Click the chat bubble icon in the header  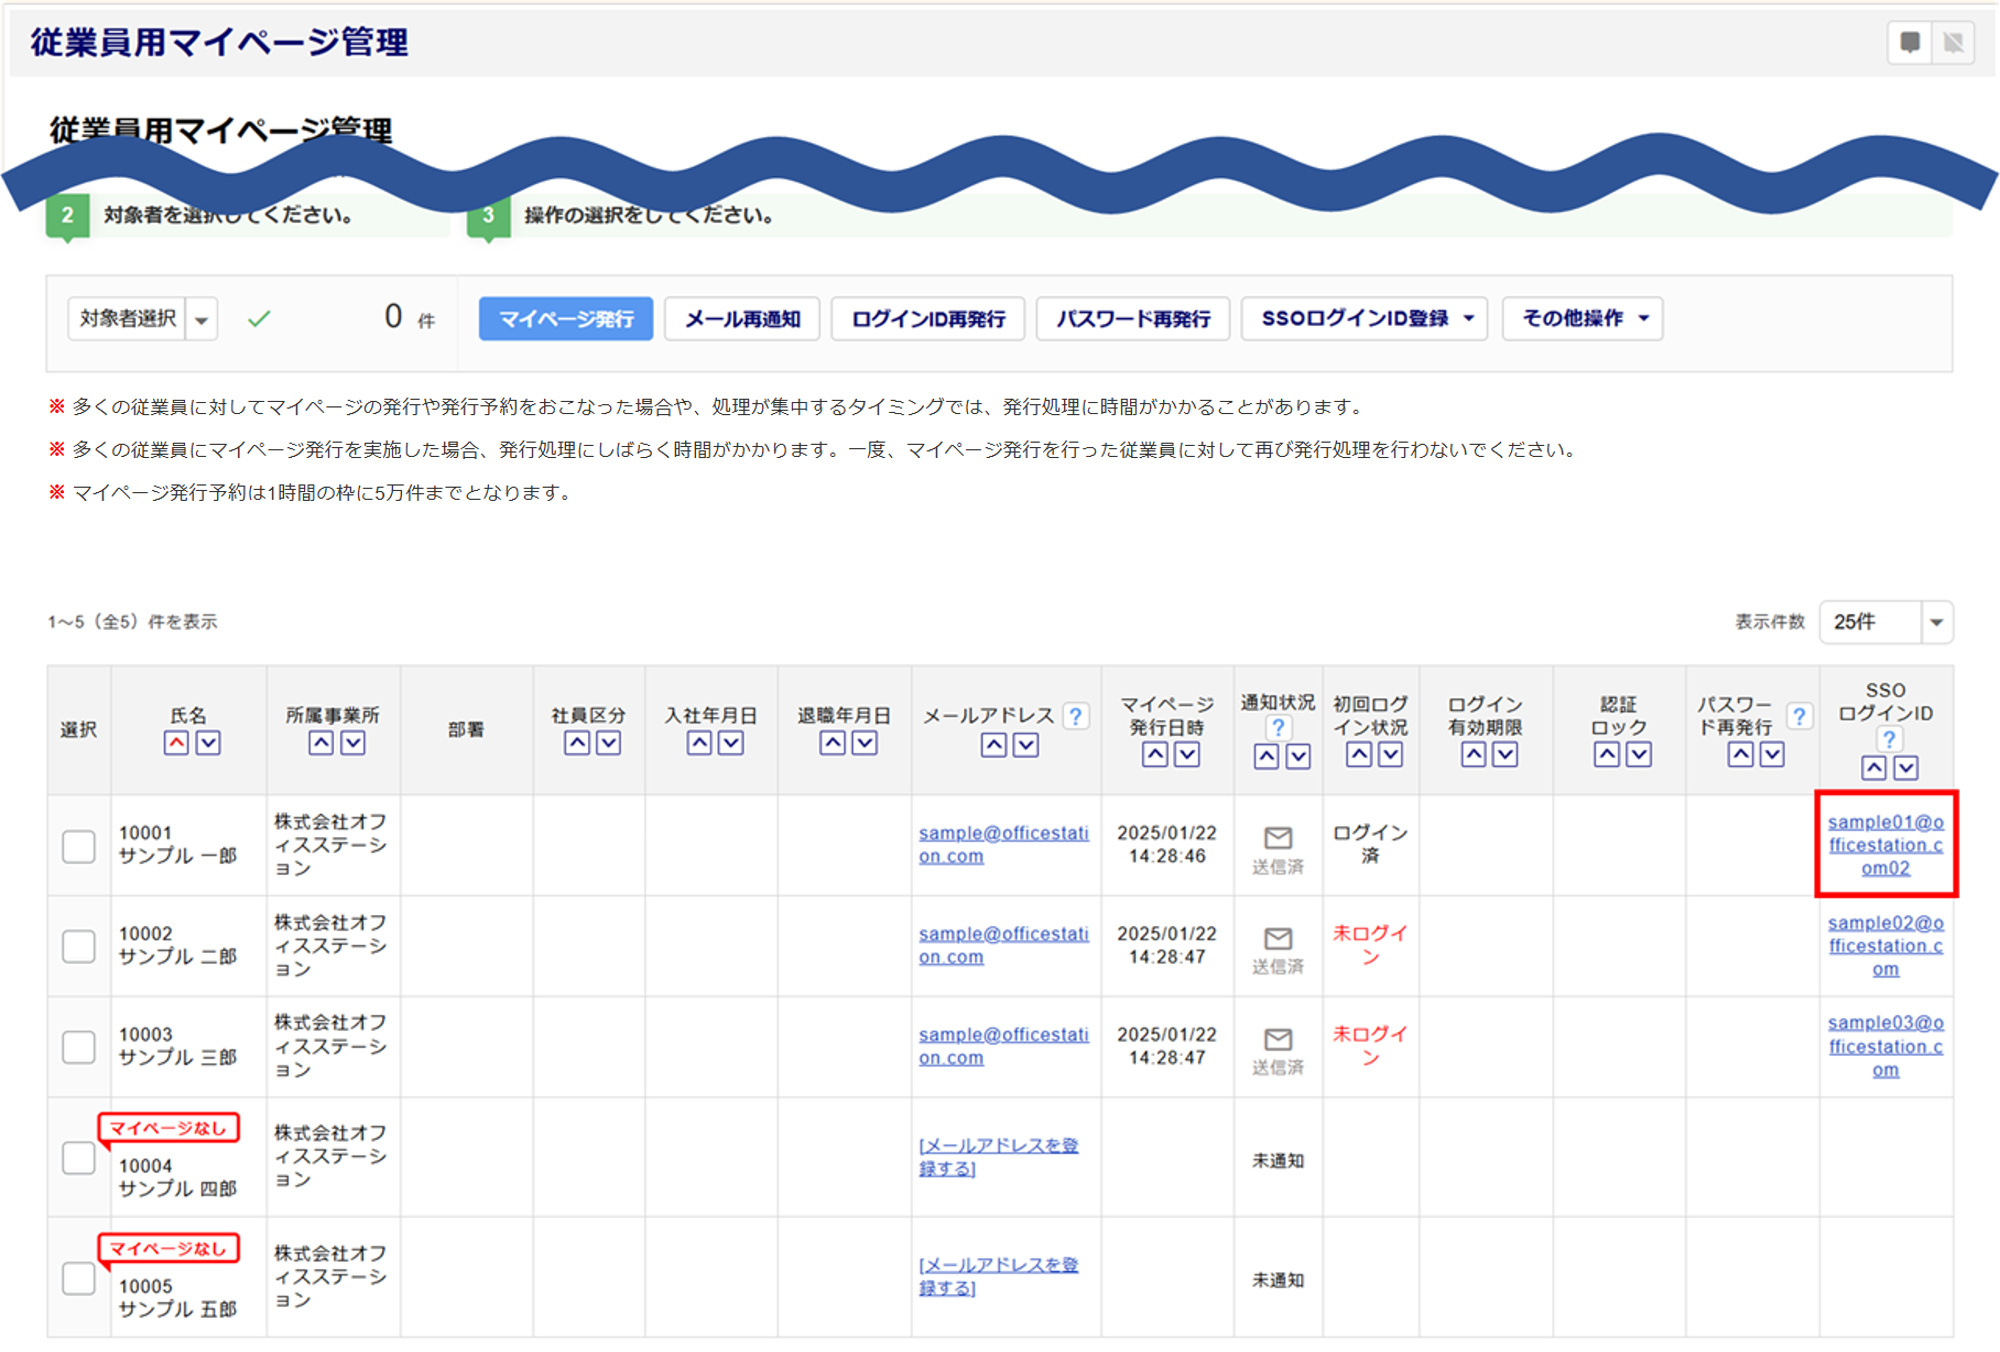pos(1909,42)
